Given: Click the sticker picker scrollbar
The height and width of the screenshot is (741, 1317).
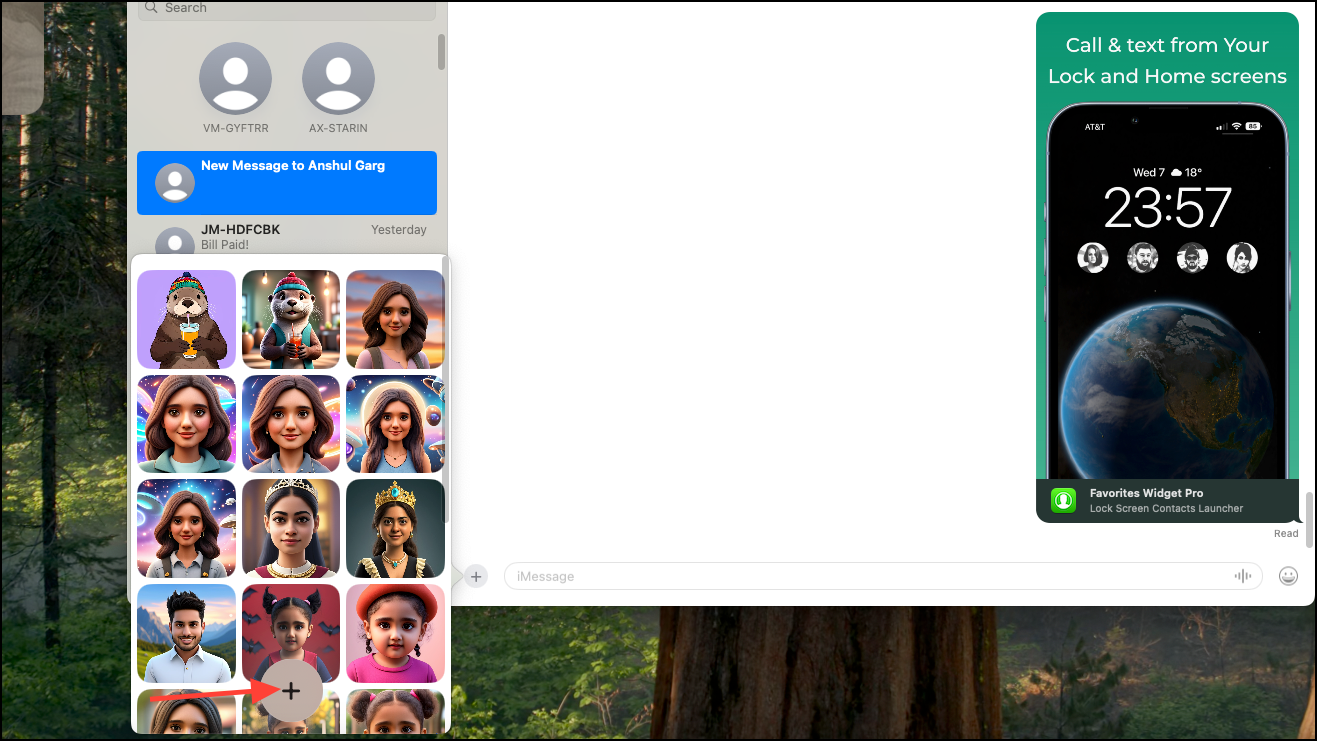Looking at the screenshot, I should 446,389.
